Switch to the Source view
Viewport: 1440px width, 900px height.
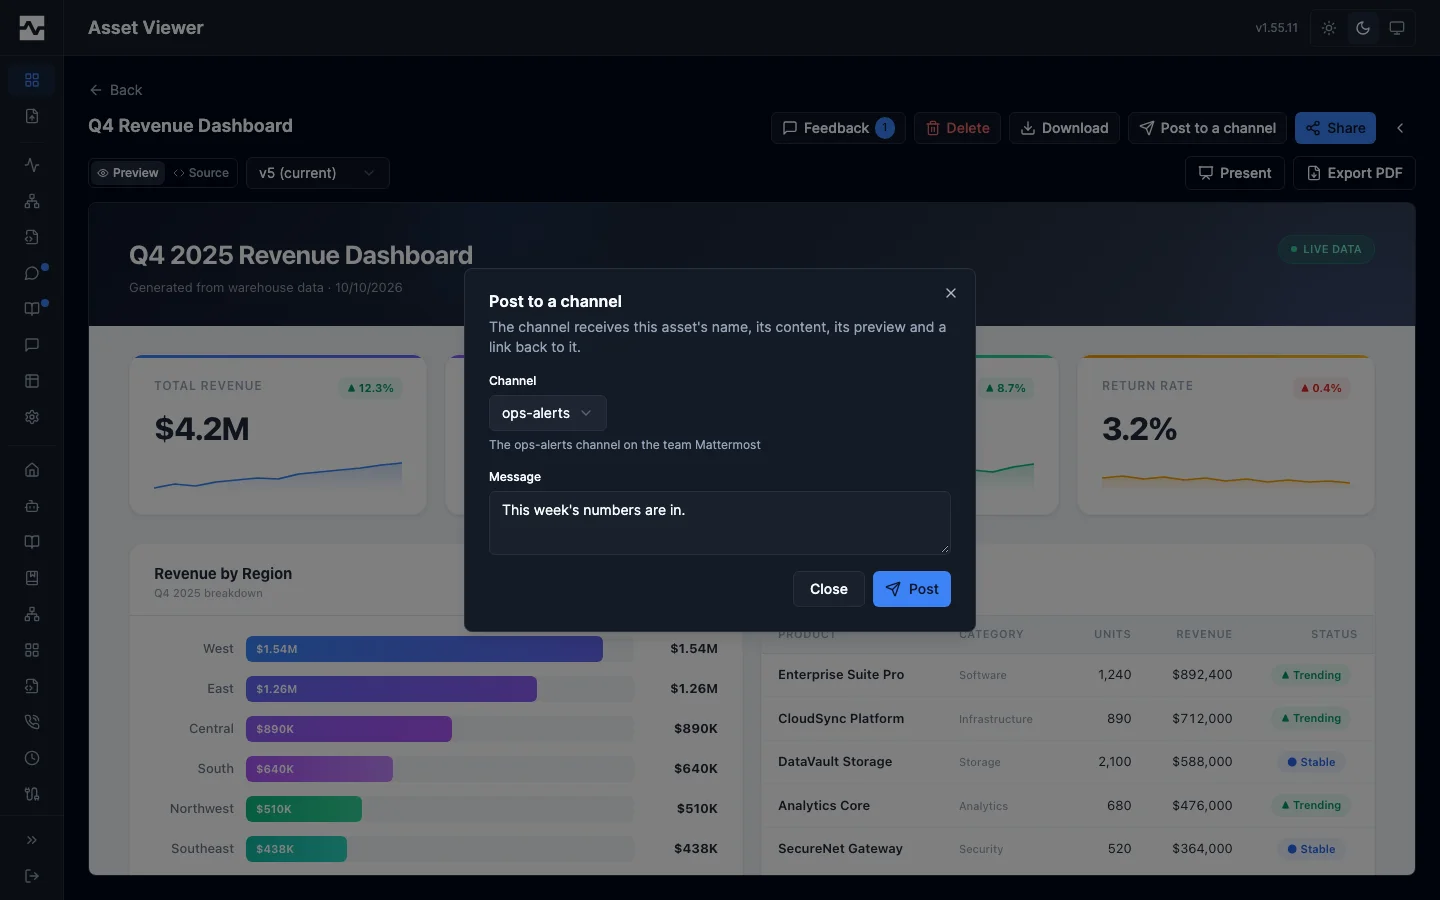[201, 173]
